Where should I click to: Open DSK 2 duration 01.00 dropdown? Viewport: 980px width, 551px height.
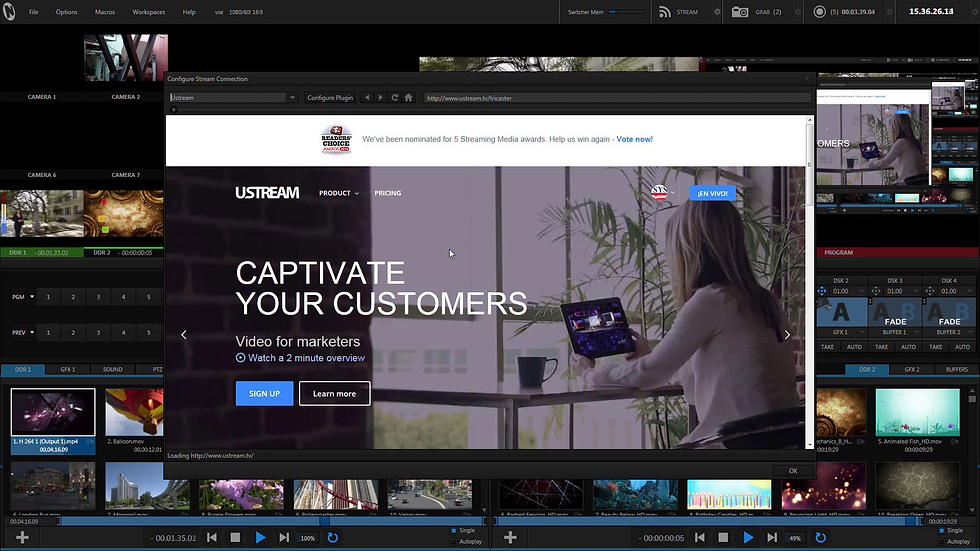click(x=861, y=291)
